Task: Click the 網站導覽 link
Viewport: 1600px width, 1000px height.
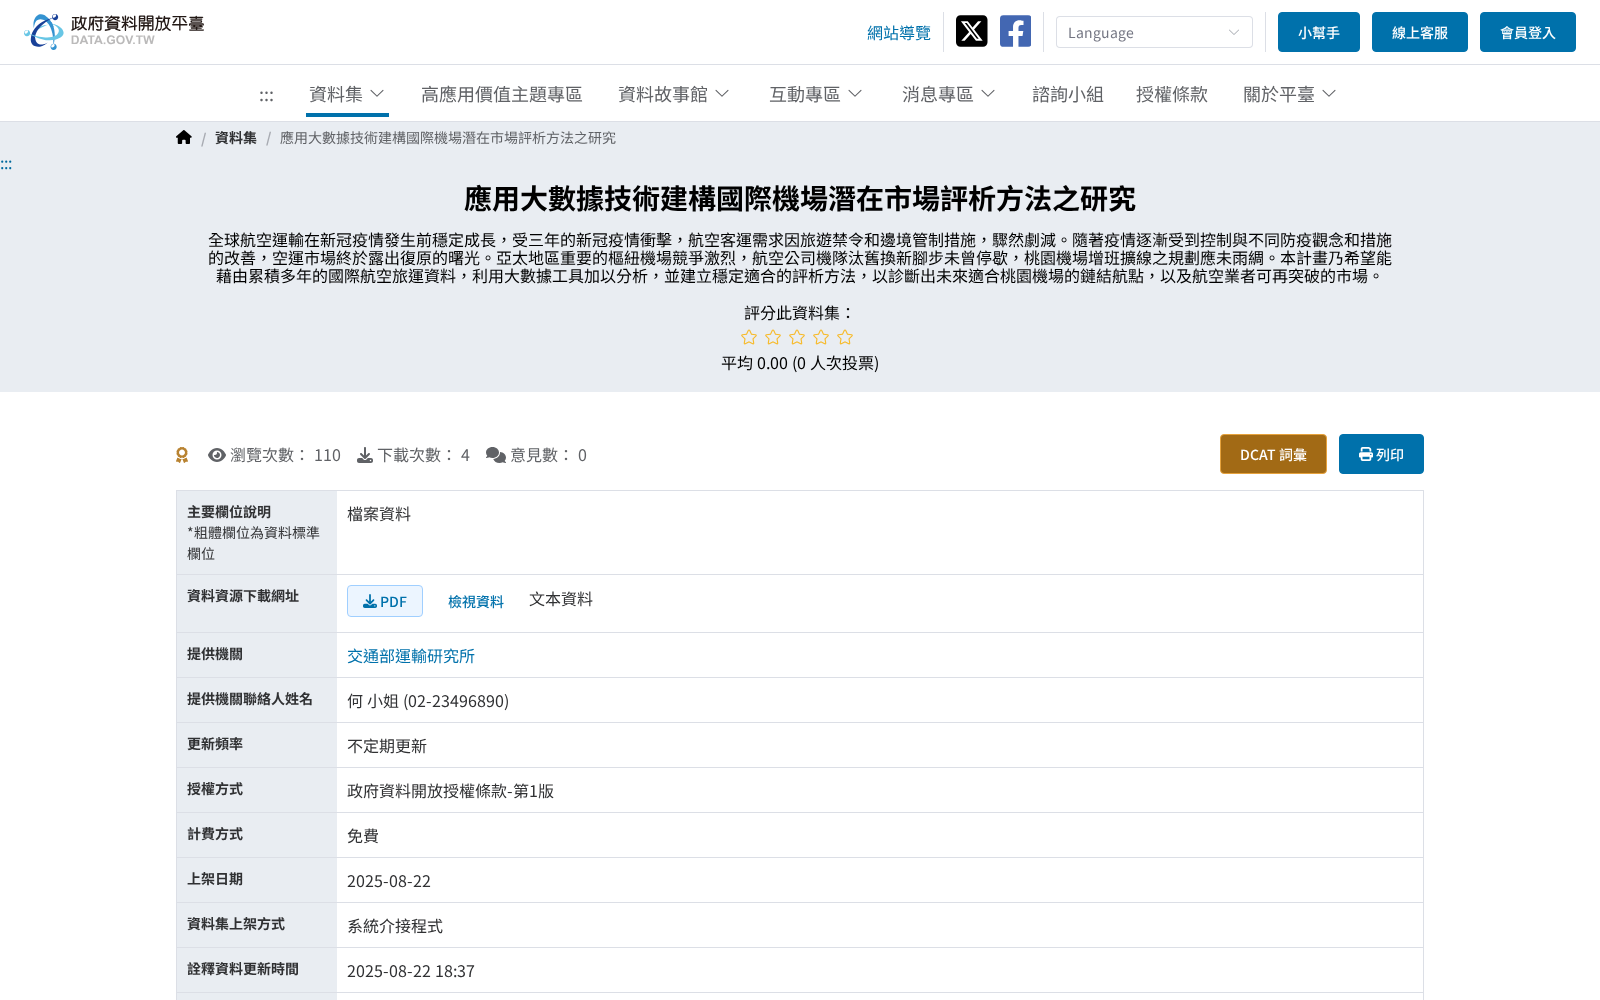Action: 899,33
